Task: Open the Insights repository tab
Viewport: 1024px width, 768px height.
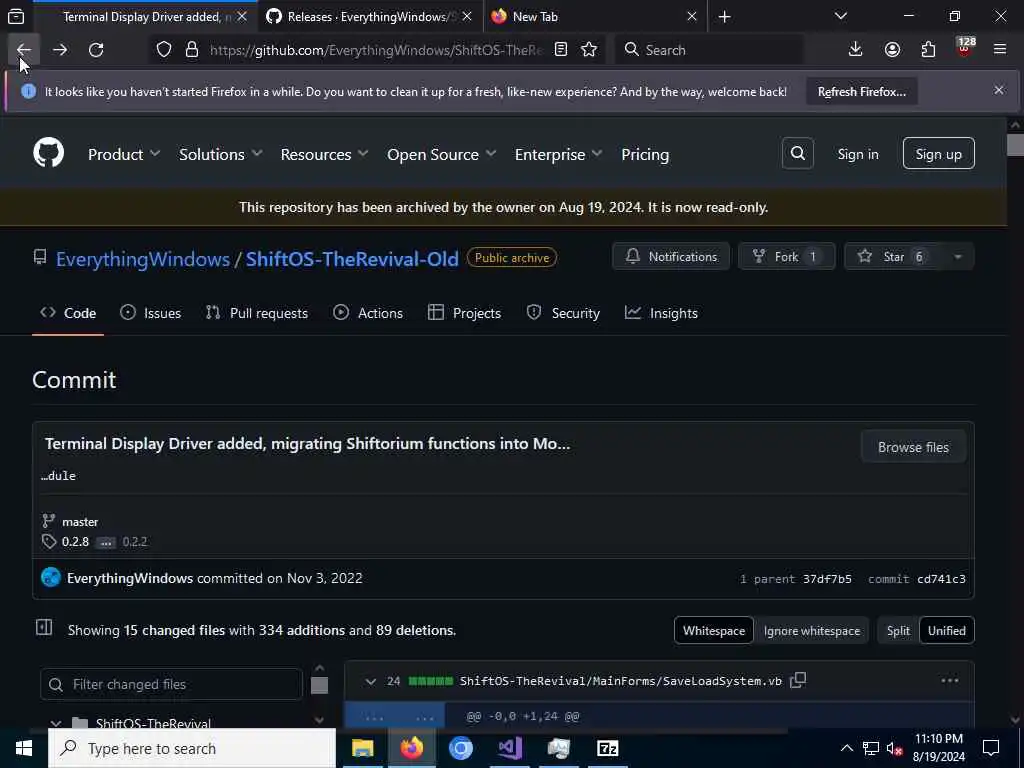Action: coord(662,313)
